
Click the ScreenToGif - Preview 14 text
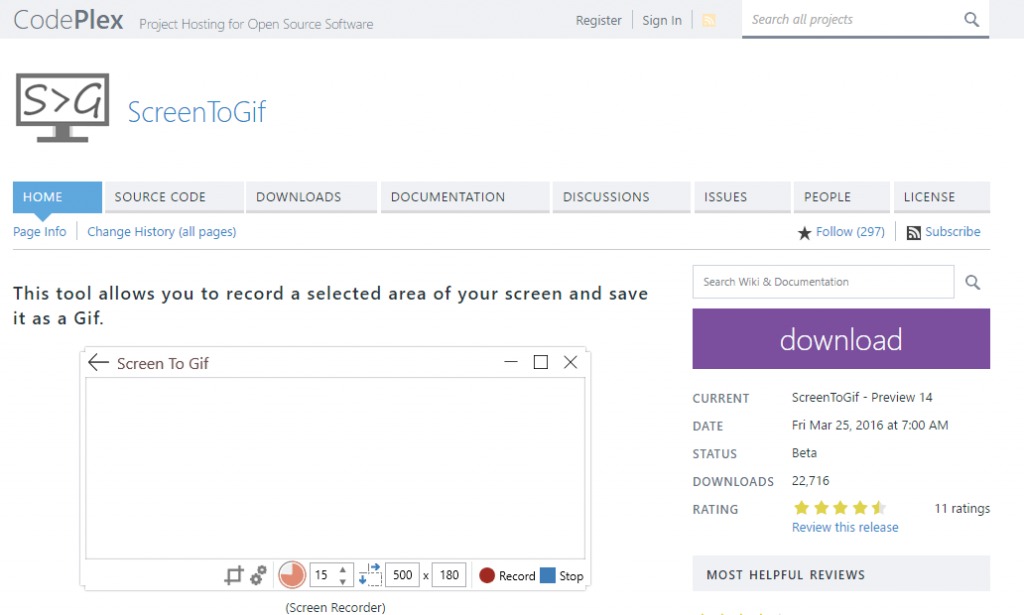862,398
